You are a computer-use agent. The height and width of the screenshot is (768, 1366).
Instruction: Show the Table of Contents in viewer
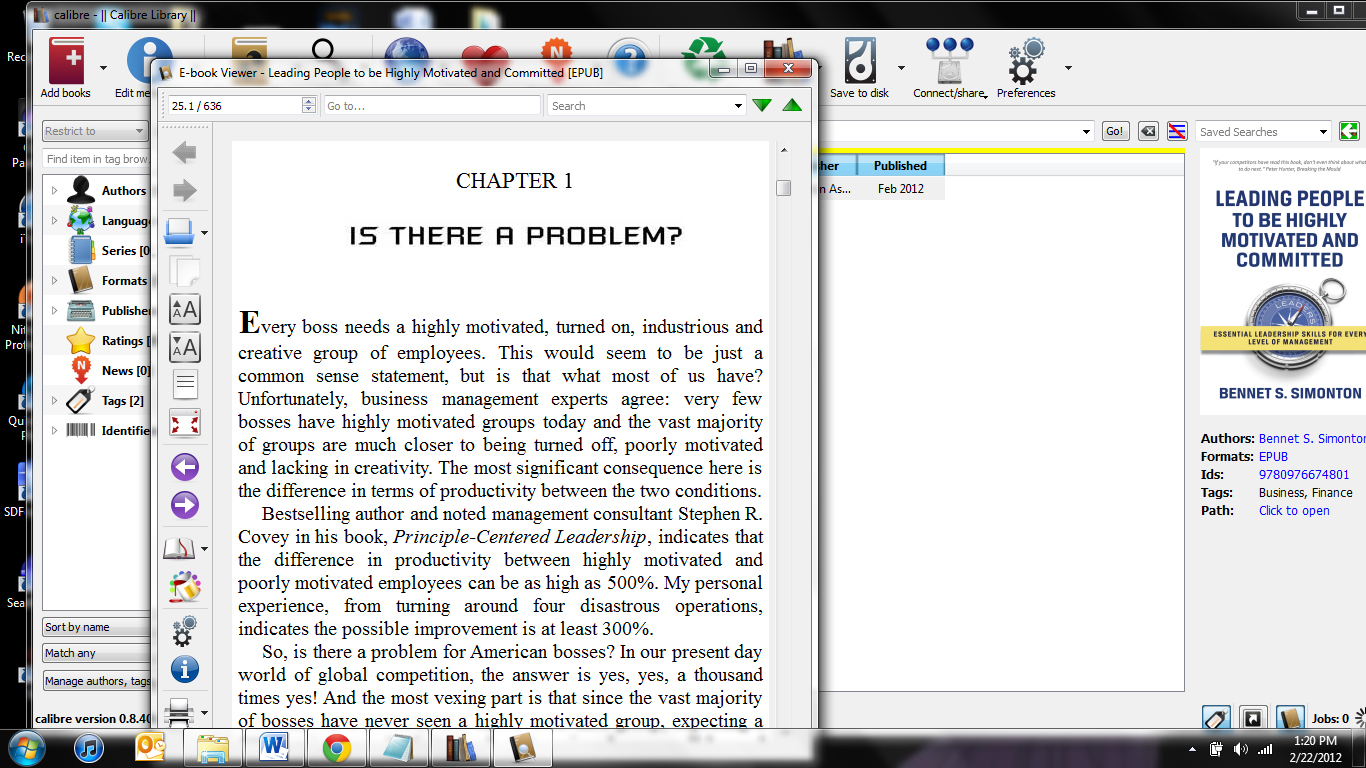click(185, 385)
